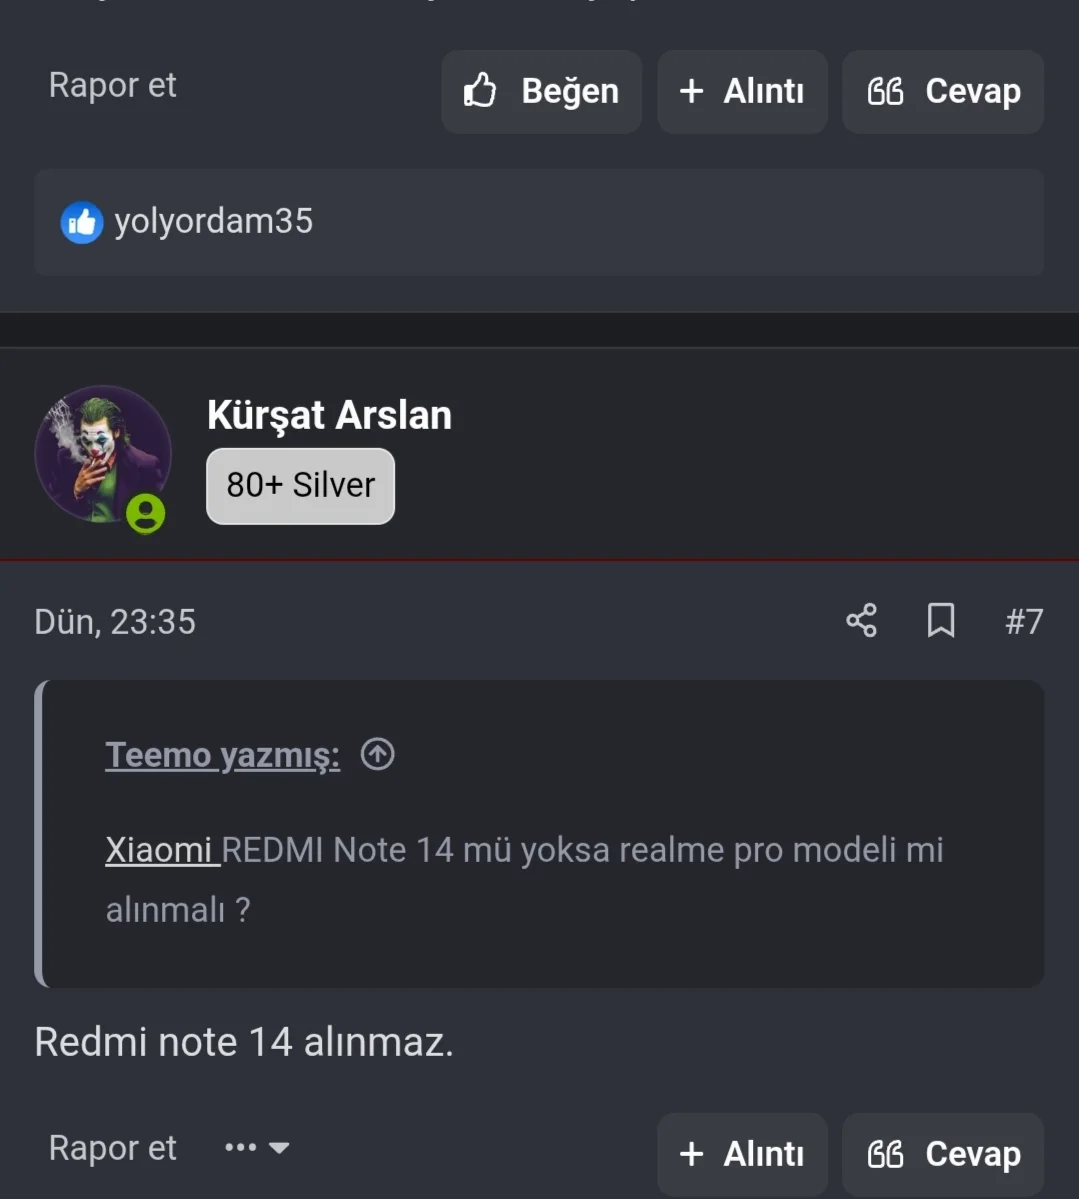
Task: Open the Dün, 23:35 timestamp link
Action: pyautogui.click(x=115, y=622)
